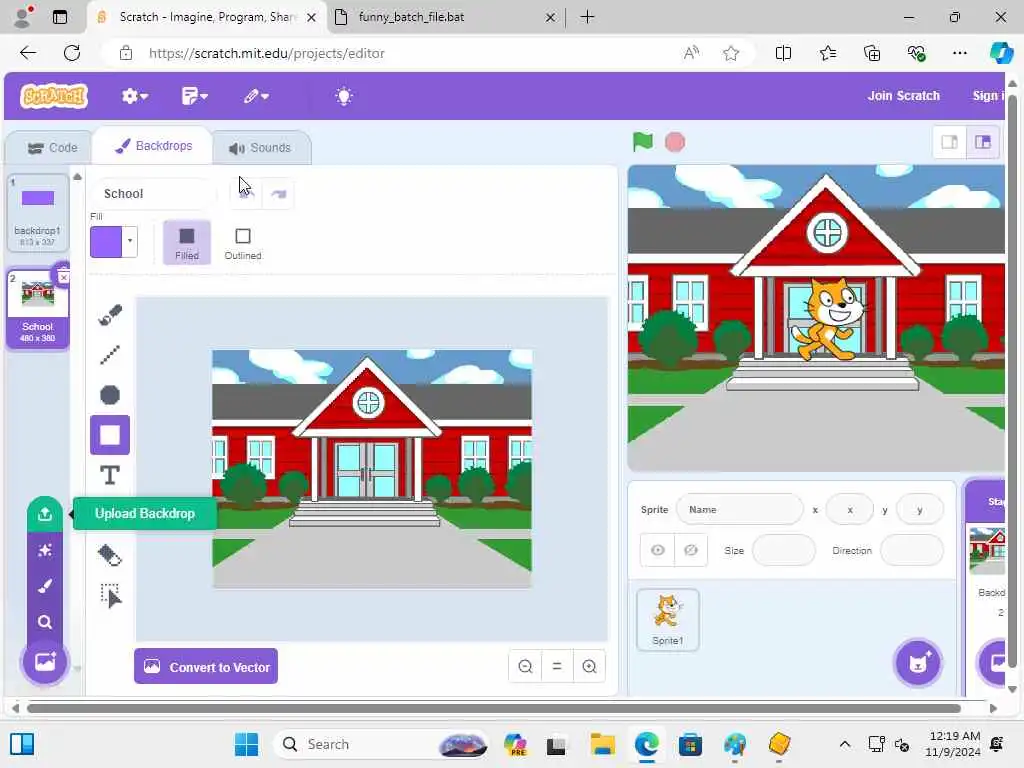Click Convert to Vector button
This screenshot has height=768, width=1024.
click(x=206, y=667)
